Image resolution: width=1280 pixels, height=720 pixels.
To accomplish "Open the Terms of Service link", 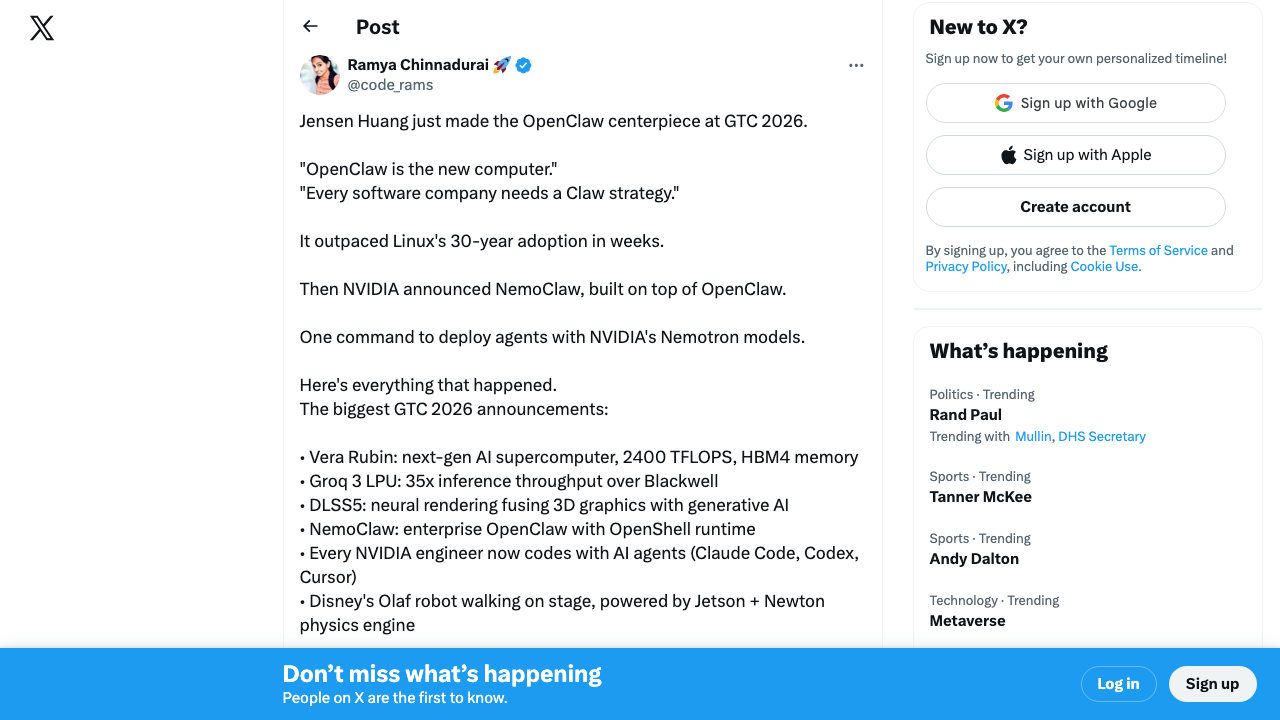I will (x=1158, y=250).
